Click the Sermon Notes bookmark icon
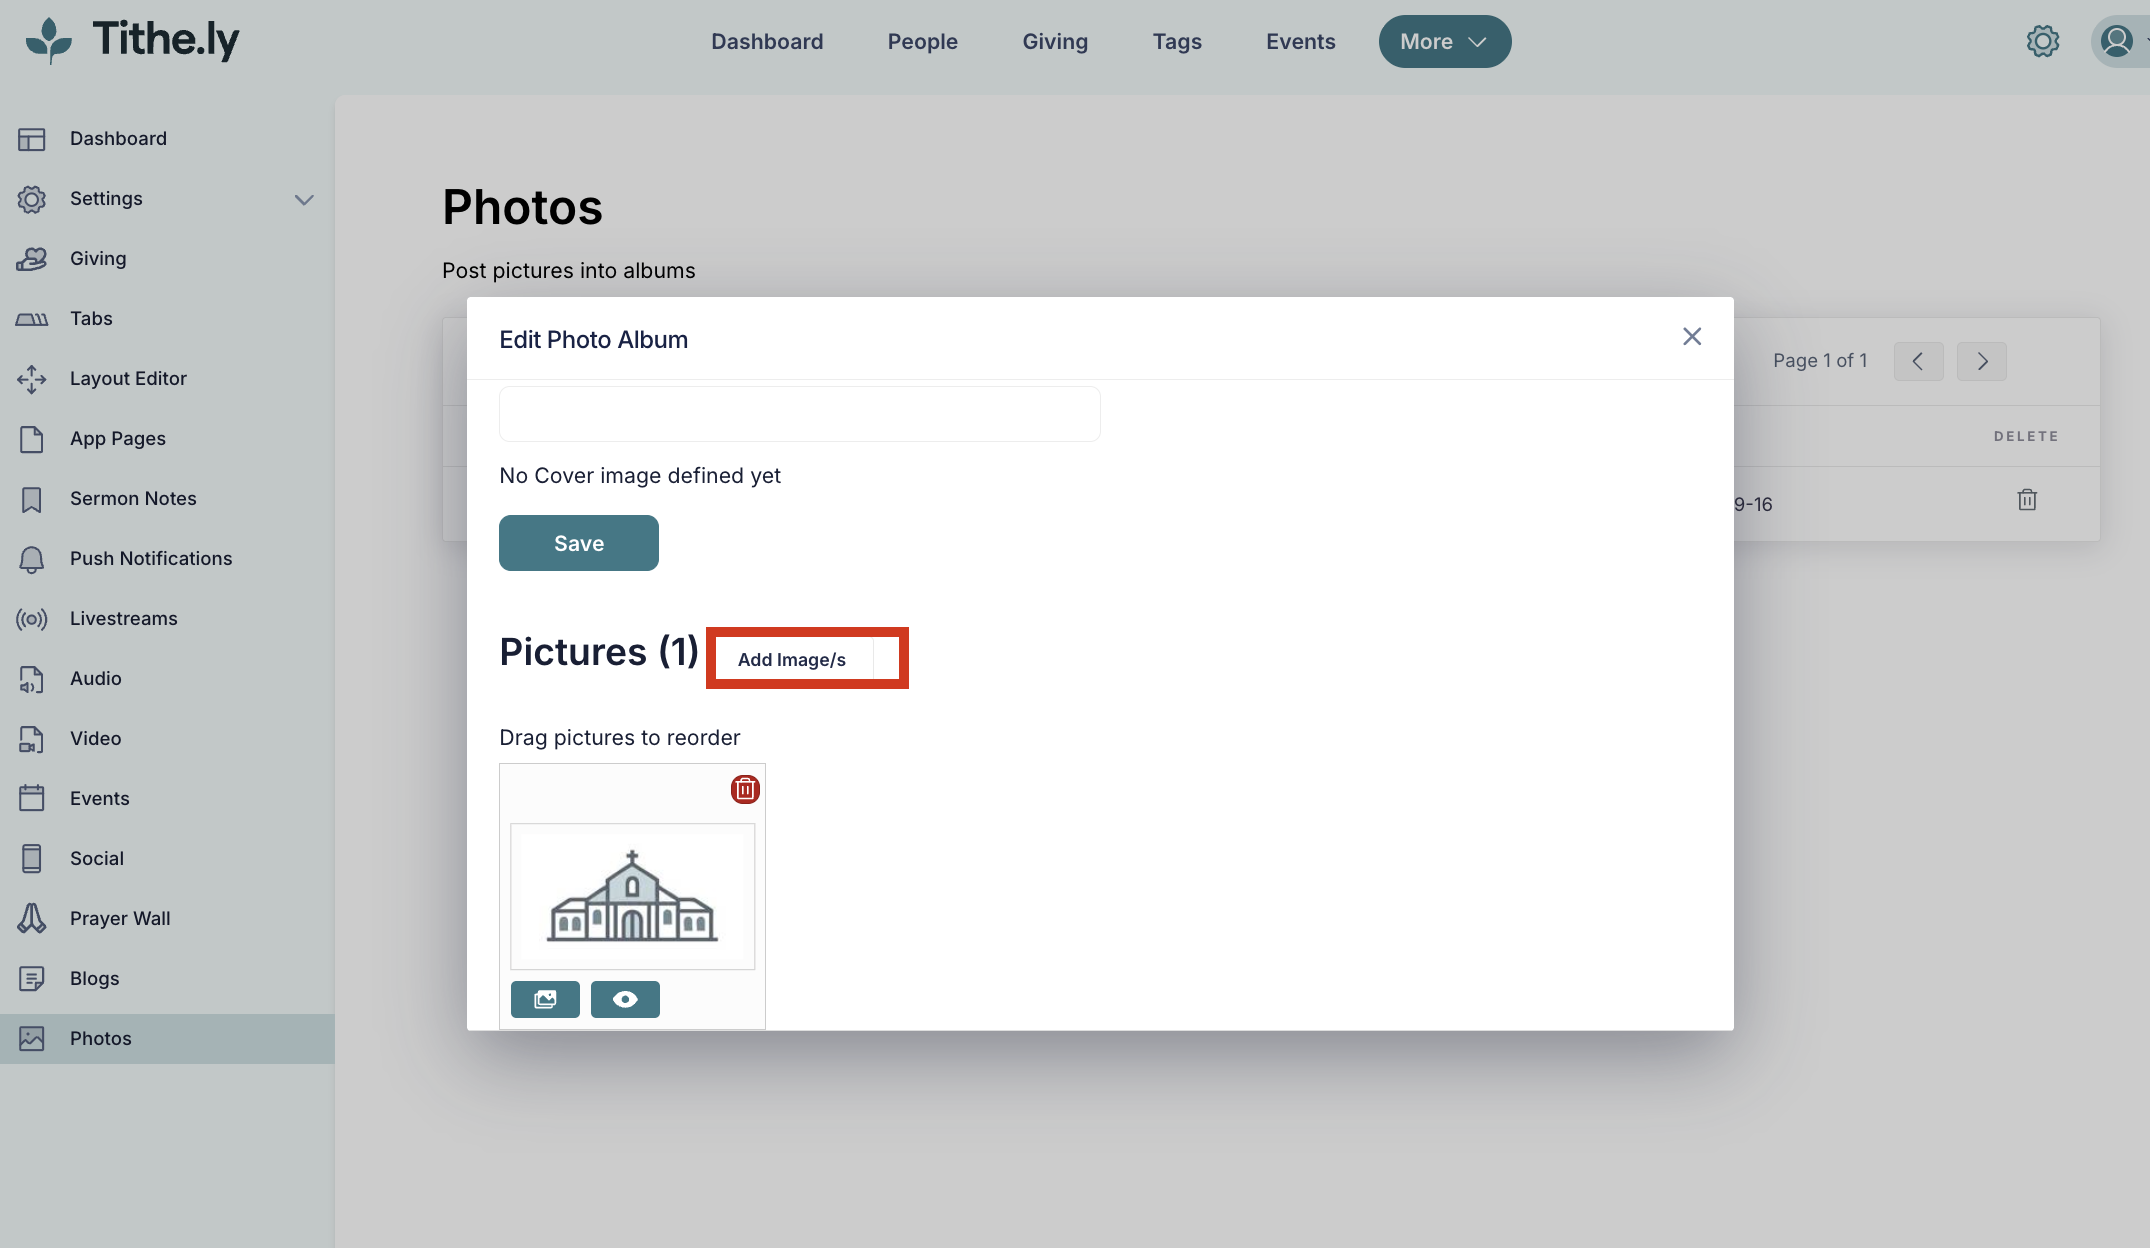Image resolution: width=2150 pixels, height=1248 pixels. [x=31, y=499]
